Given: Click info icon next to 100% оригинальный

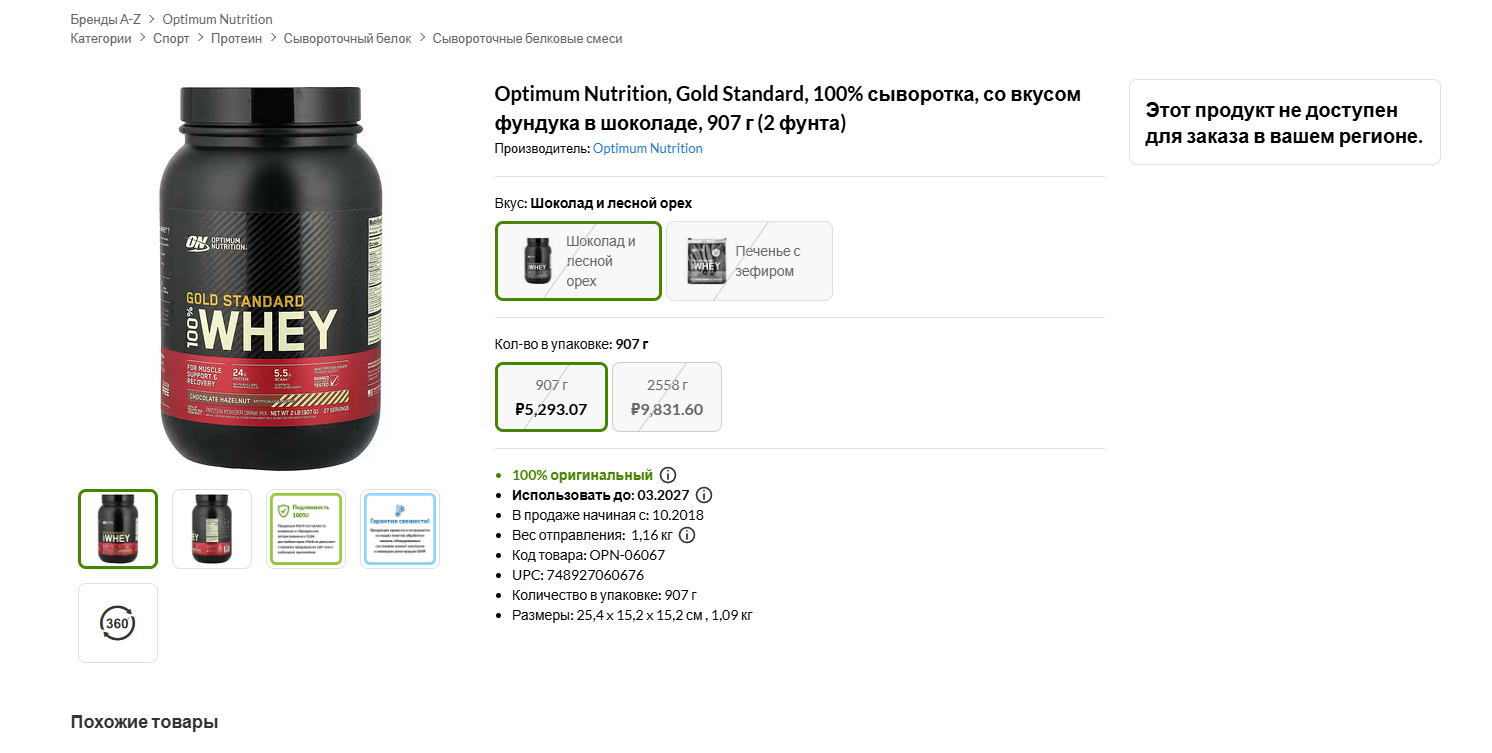Looking at the screenshot, I should coord(668,475).
